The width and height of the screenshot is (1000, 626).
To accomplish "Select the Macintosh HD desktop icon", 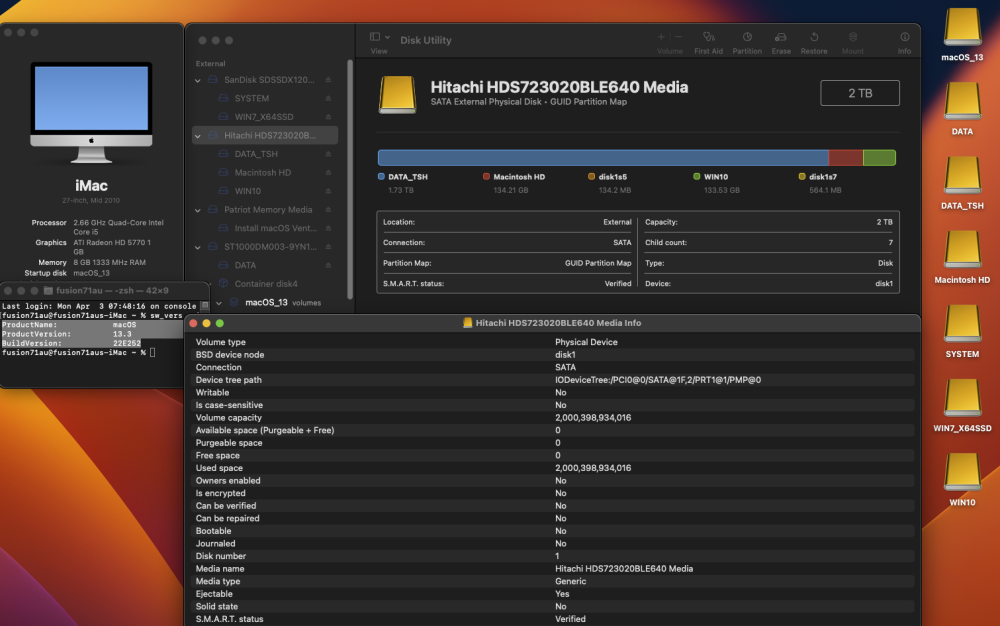I will 962,256.
